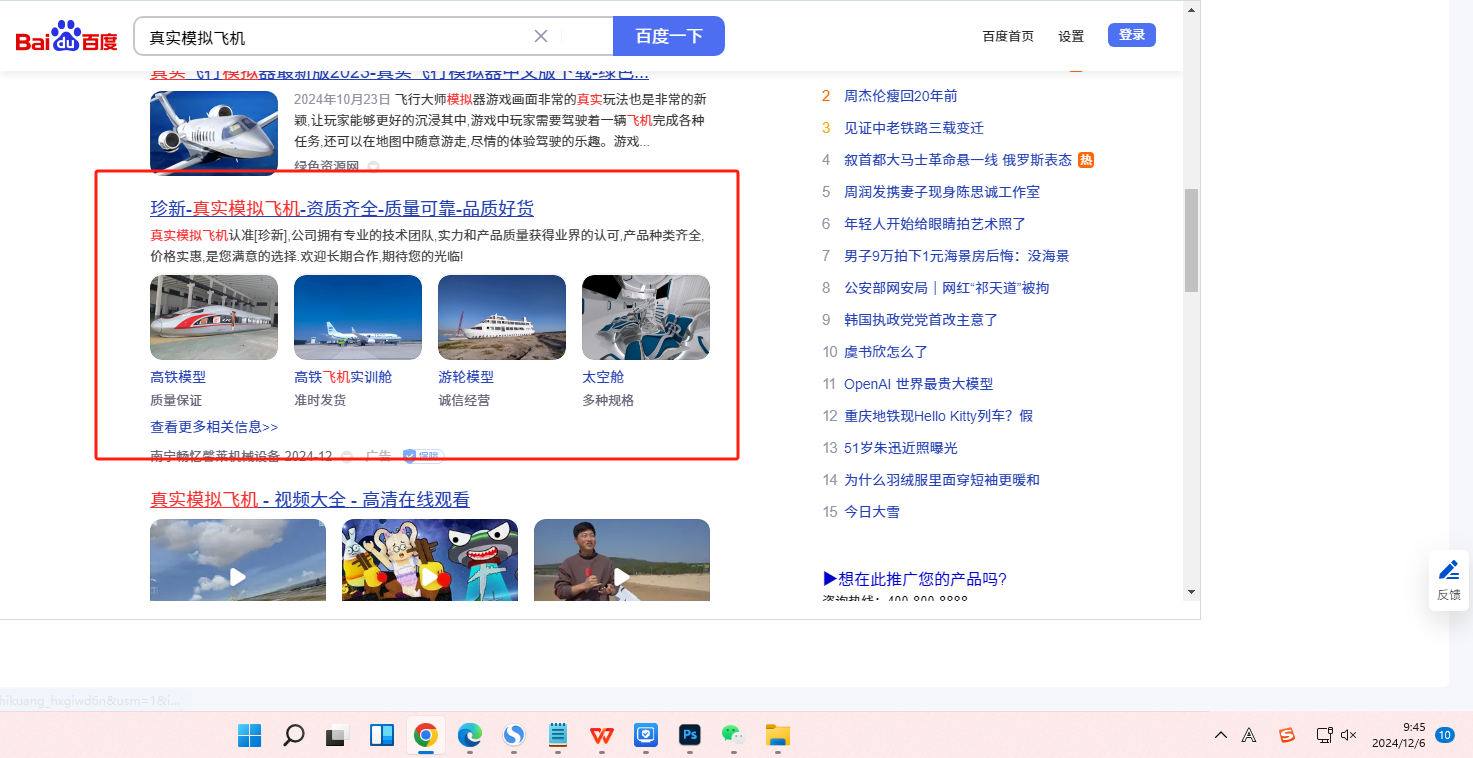Open notification center badge showing 10

pos(1444,735)
